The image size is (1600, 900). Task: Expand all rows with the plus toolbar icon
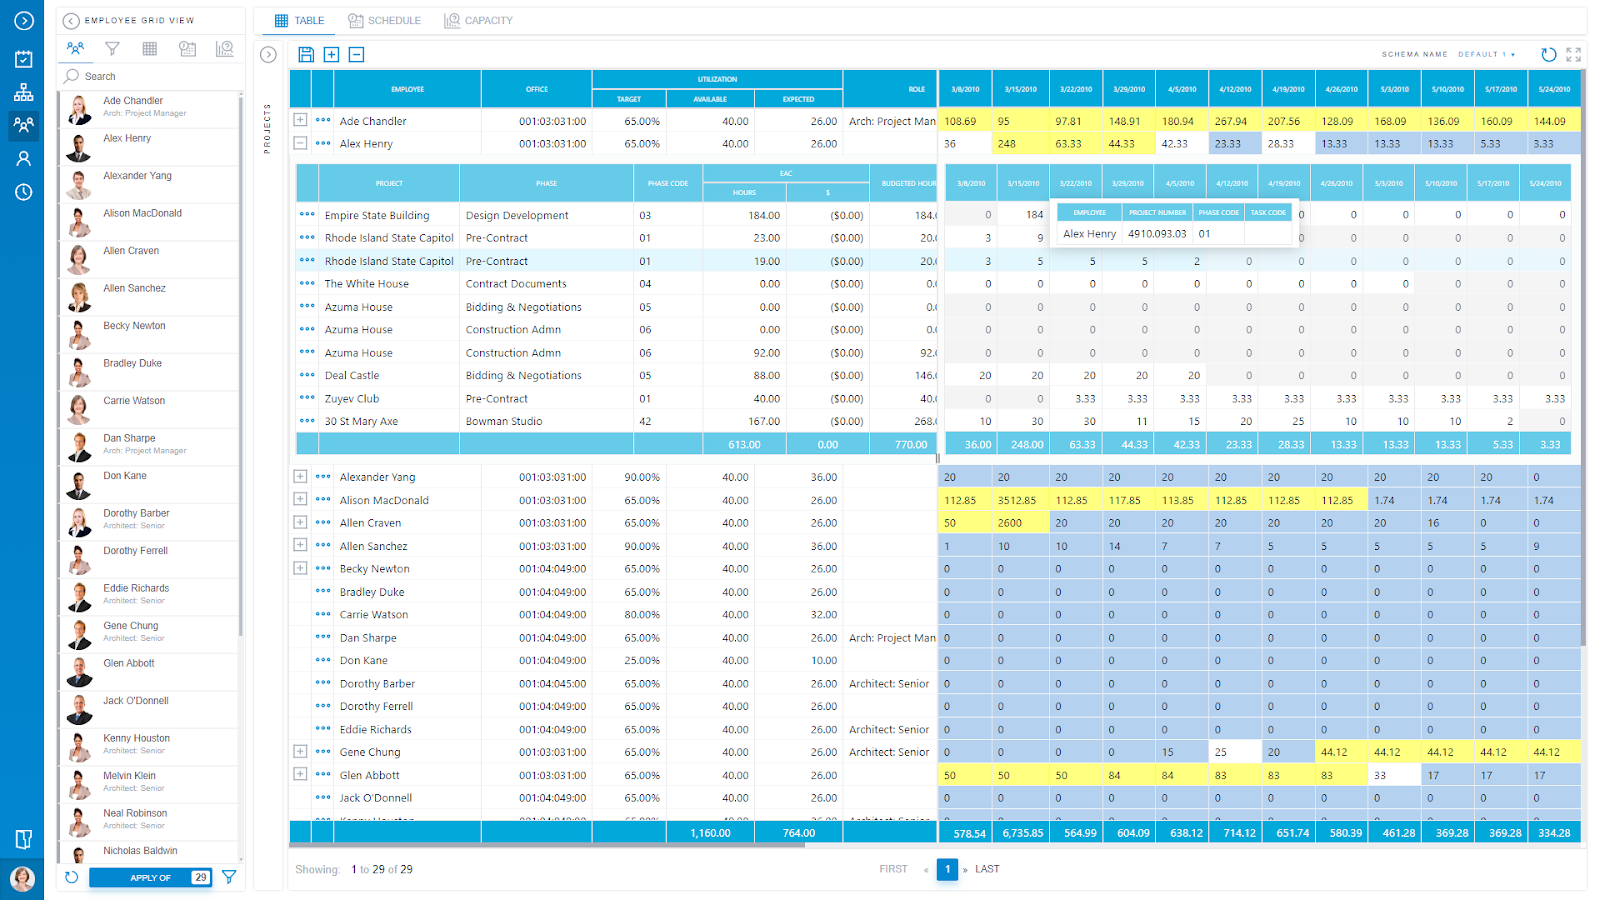point(331,55)
